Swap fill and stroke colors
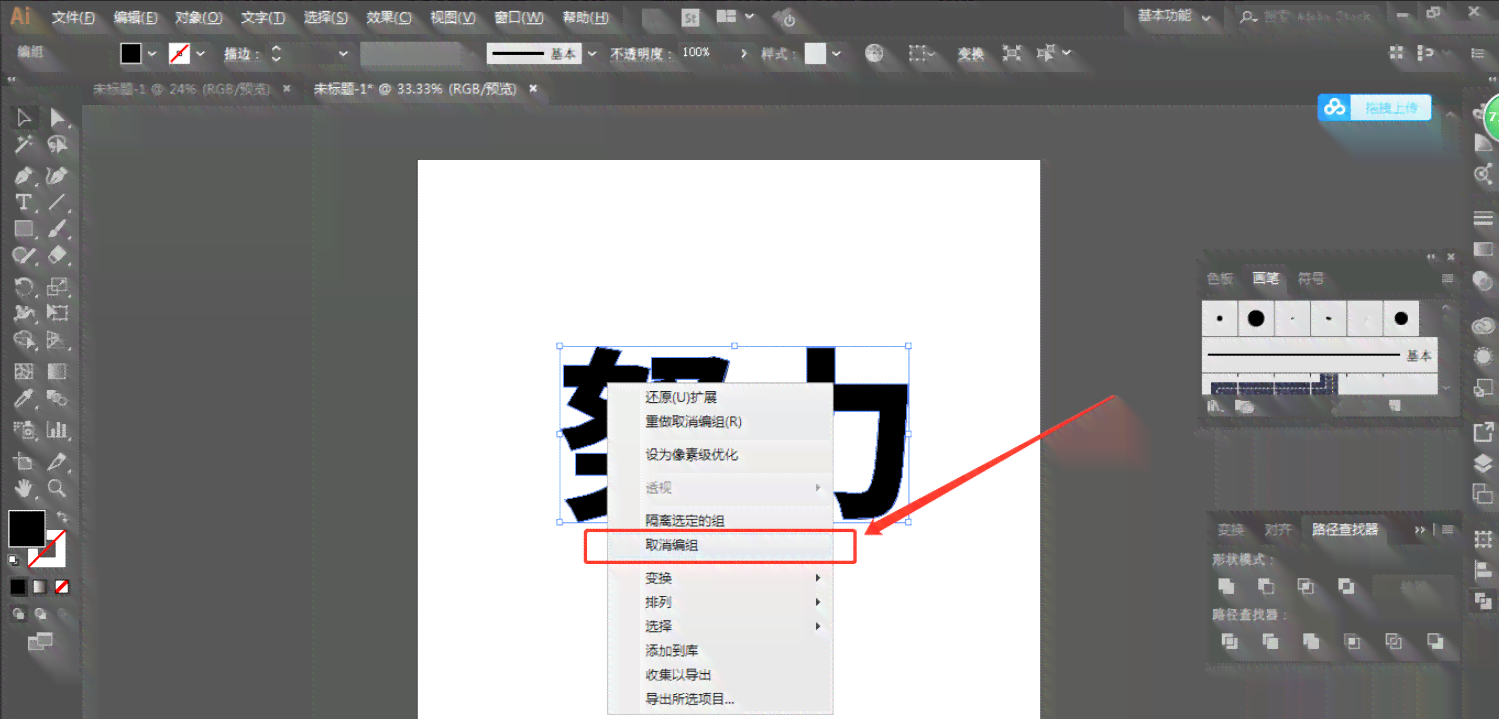Viewport: 1499px width, 719px height. click(62, 517)
